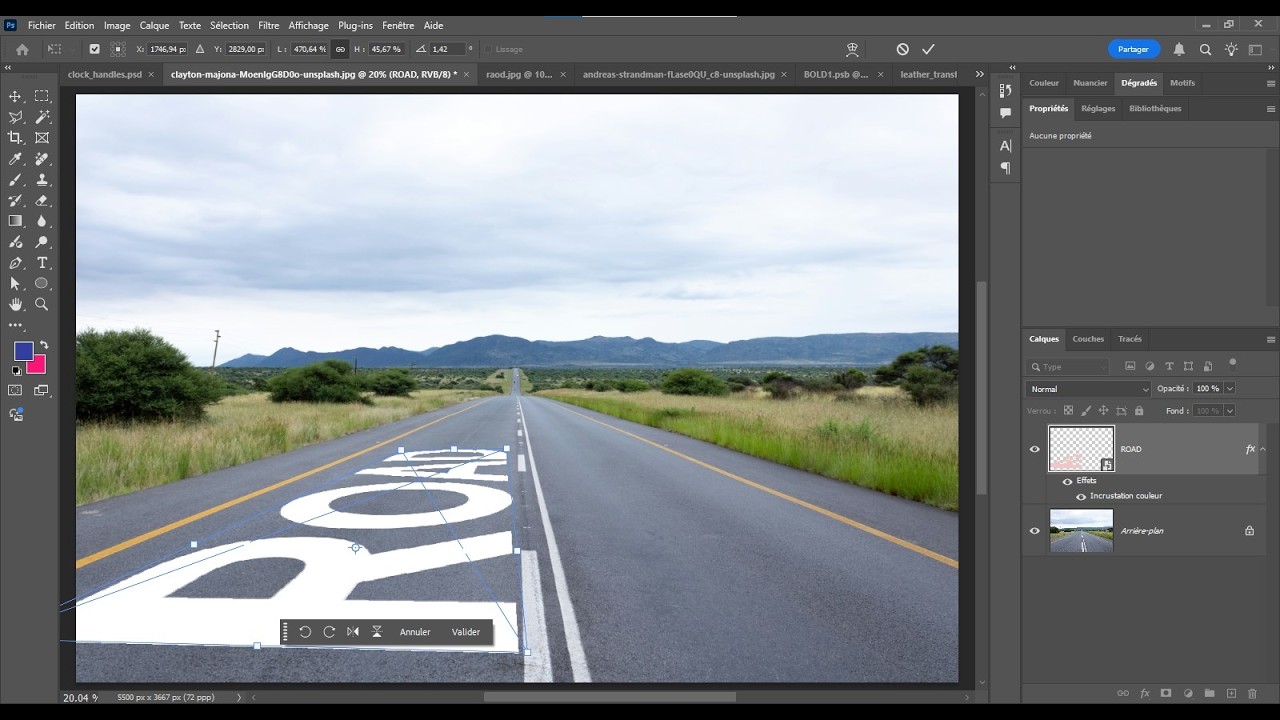Switch to the raod.jpg document tab
Viewport: 1280px width, 720px height.
pos(519,74)
